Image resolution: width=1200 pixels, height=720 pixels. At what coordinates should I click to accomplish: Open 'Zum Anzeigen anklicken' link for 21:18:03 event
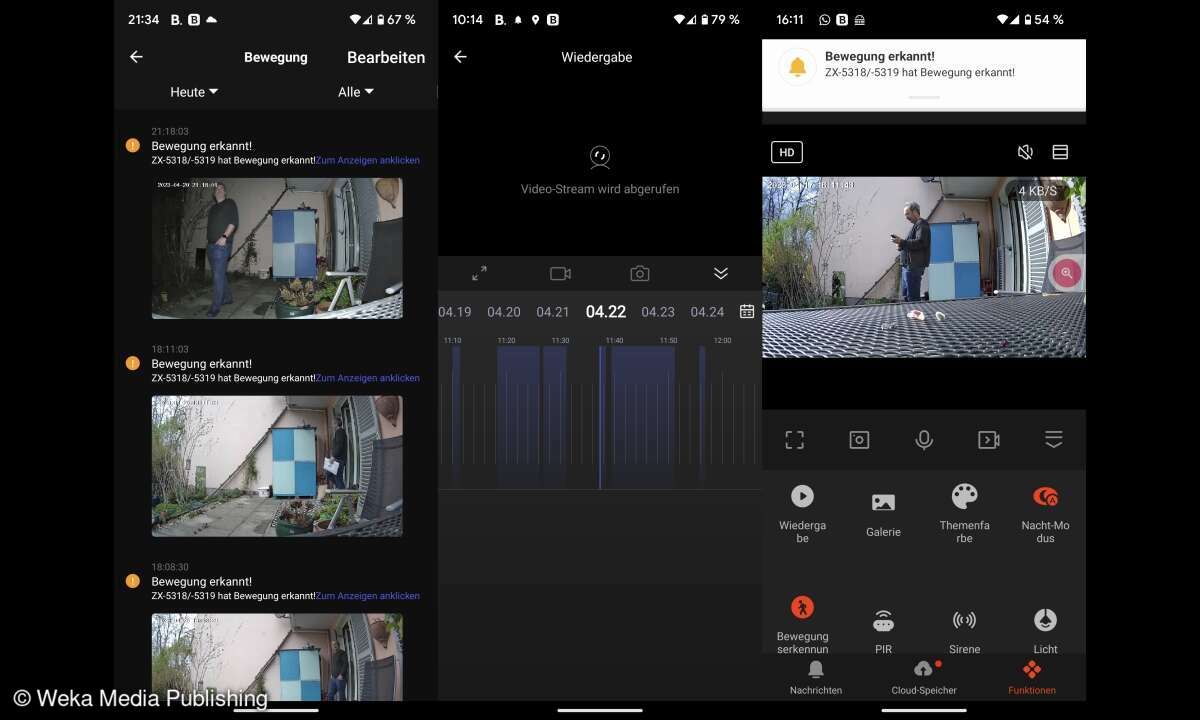368,160
